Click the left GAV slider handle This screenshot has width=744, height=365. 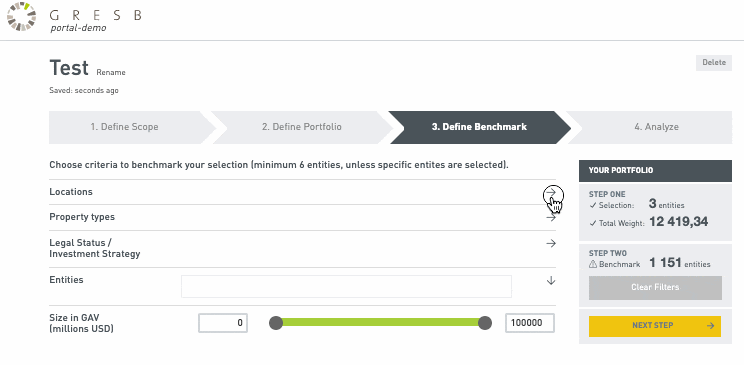[276, 323]
